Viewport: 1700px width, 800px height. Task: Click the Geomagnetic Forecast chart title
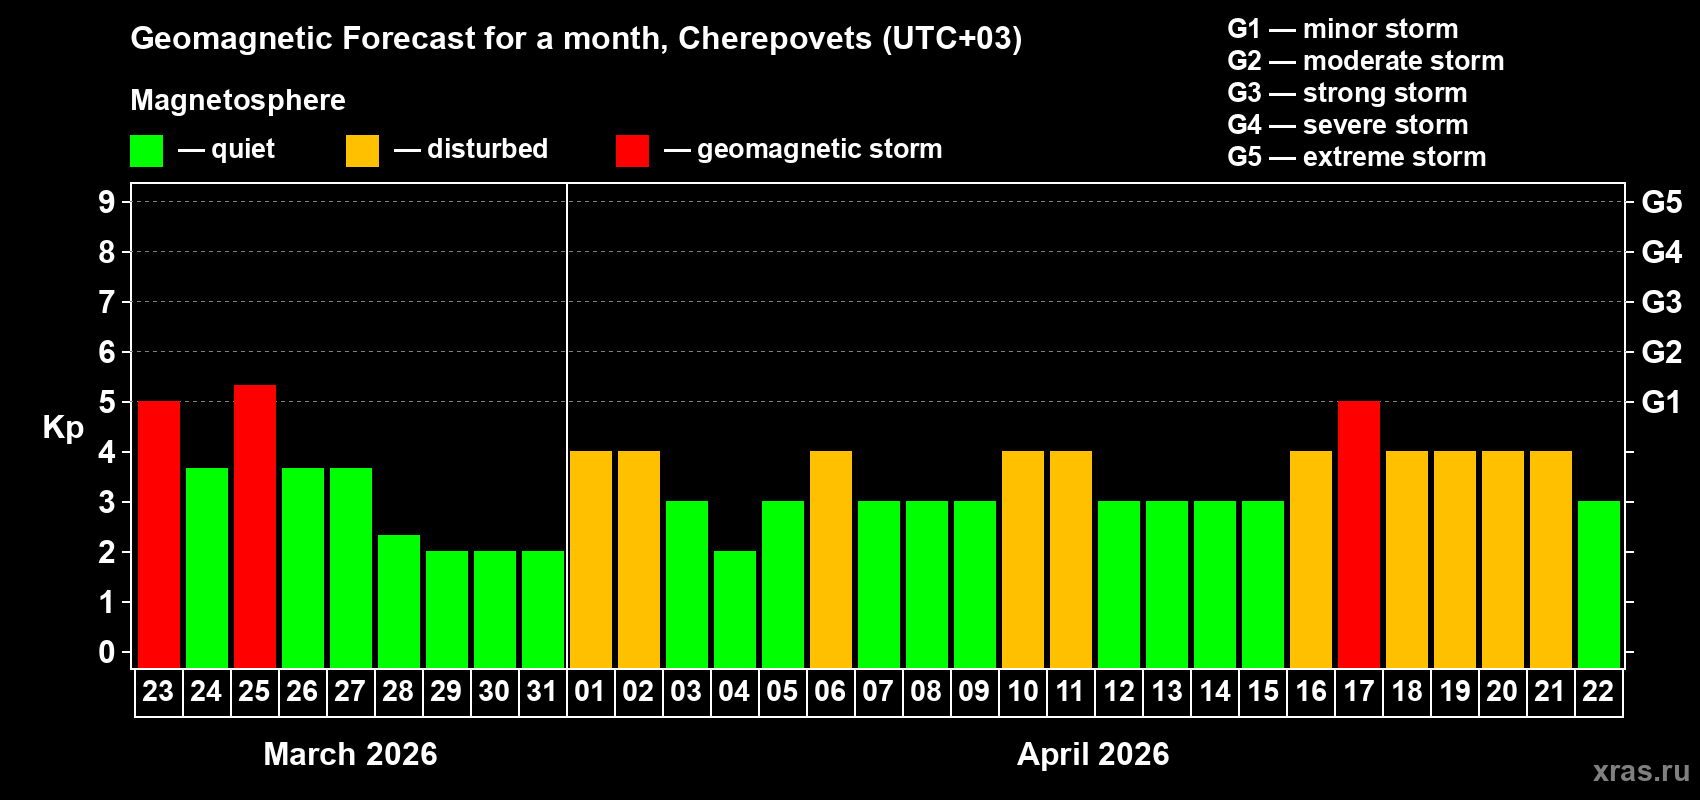[x=576, y=38]
